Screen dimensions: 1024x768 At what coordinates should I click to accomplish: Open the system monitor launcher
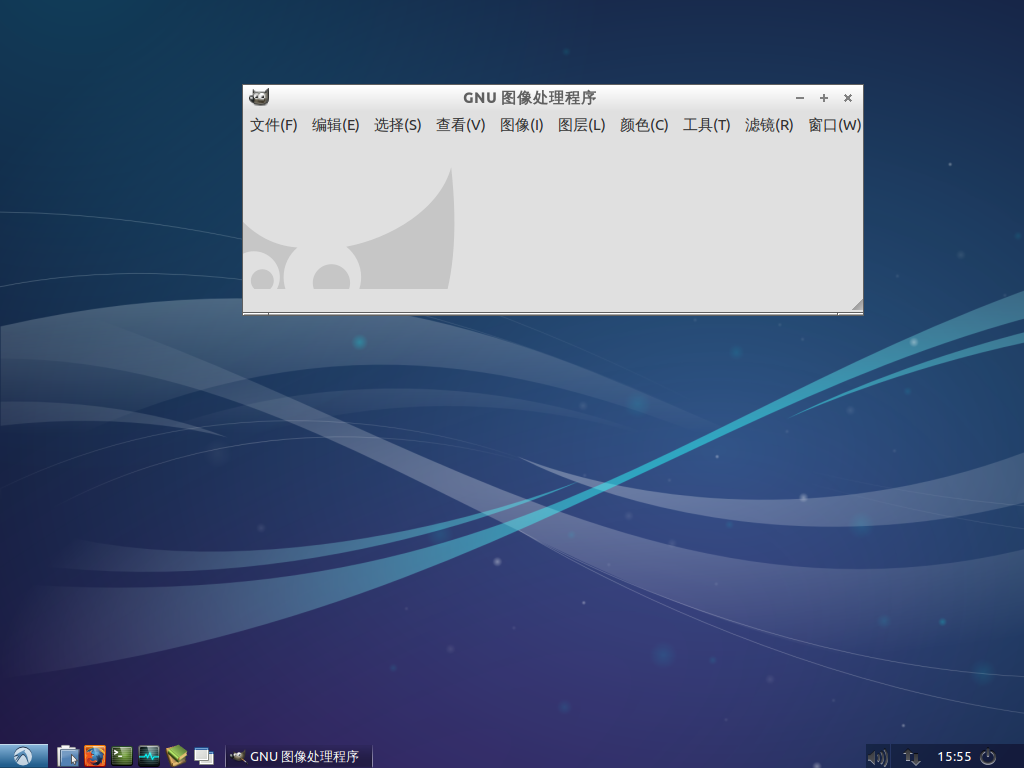point(149,756)
